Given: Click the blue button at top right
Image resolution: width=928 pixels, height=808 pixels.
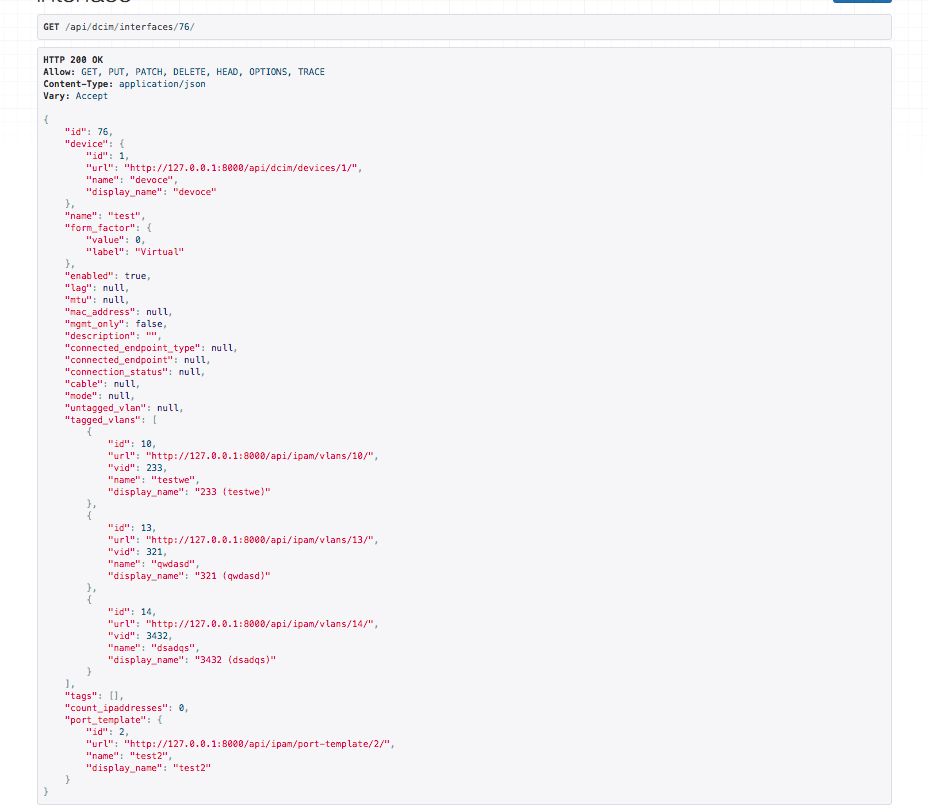Looking at the screenshot, I should click(x=861, y=2).
